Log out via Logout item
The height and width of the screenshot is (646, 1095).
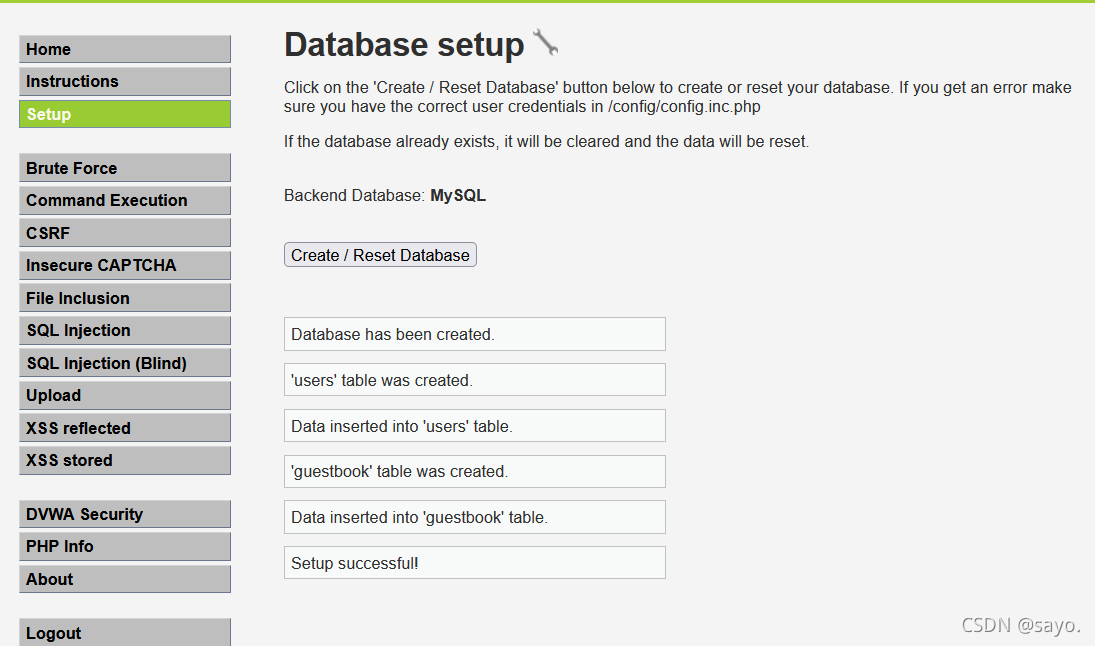(125, 633)
